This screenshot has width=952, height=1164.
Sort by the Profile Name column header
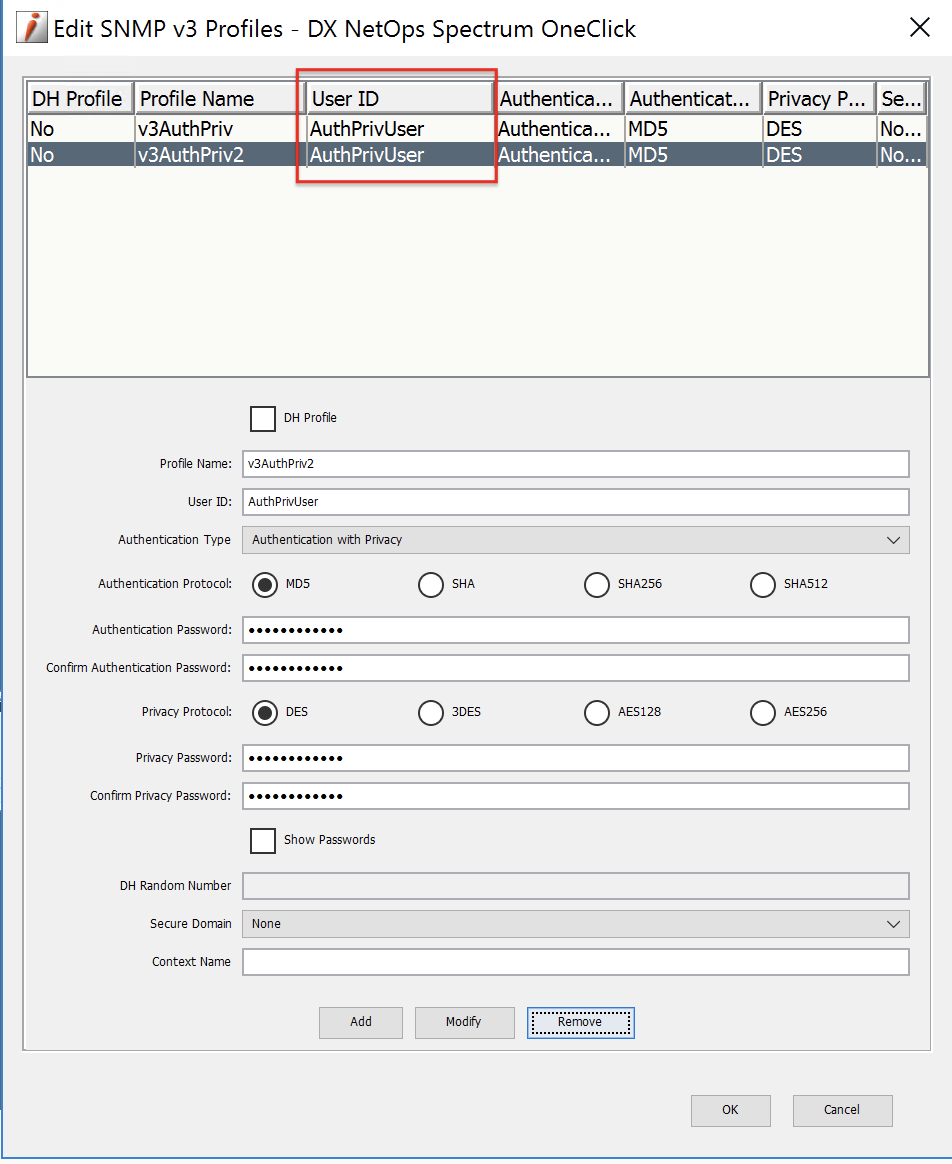219,99
